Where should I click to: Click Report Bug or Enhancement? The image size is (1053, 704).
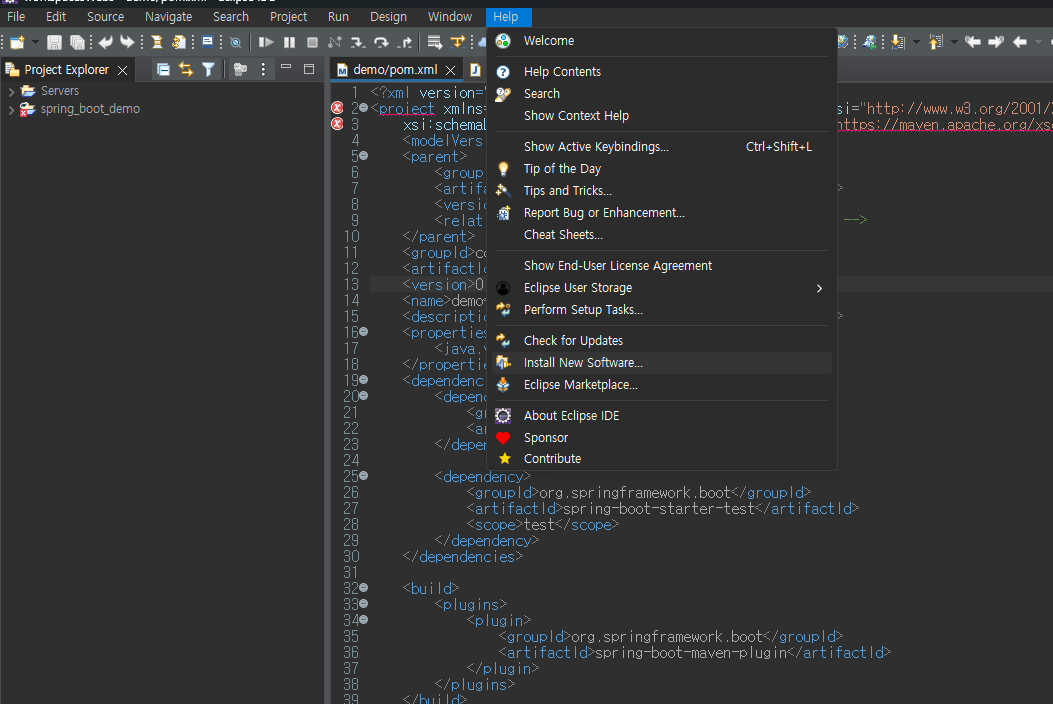pyautogui.click(x=662, y=212)
